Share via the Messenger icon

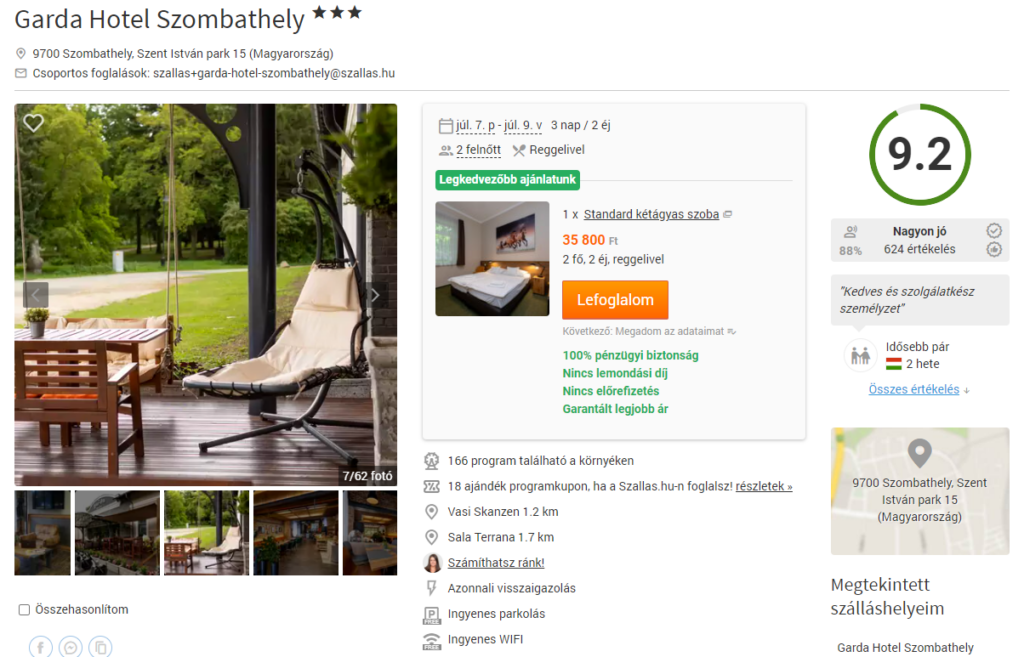(x=71, y=647)
